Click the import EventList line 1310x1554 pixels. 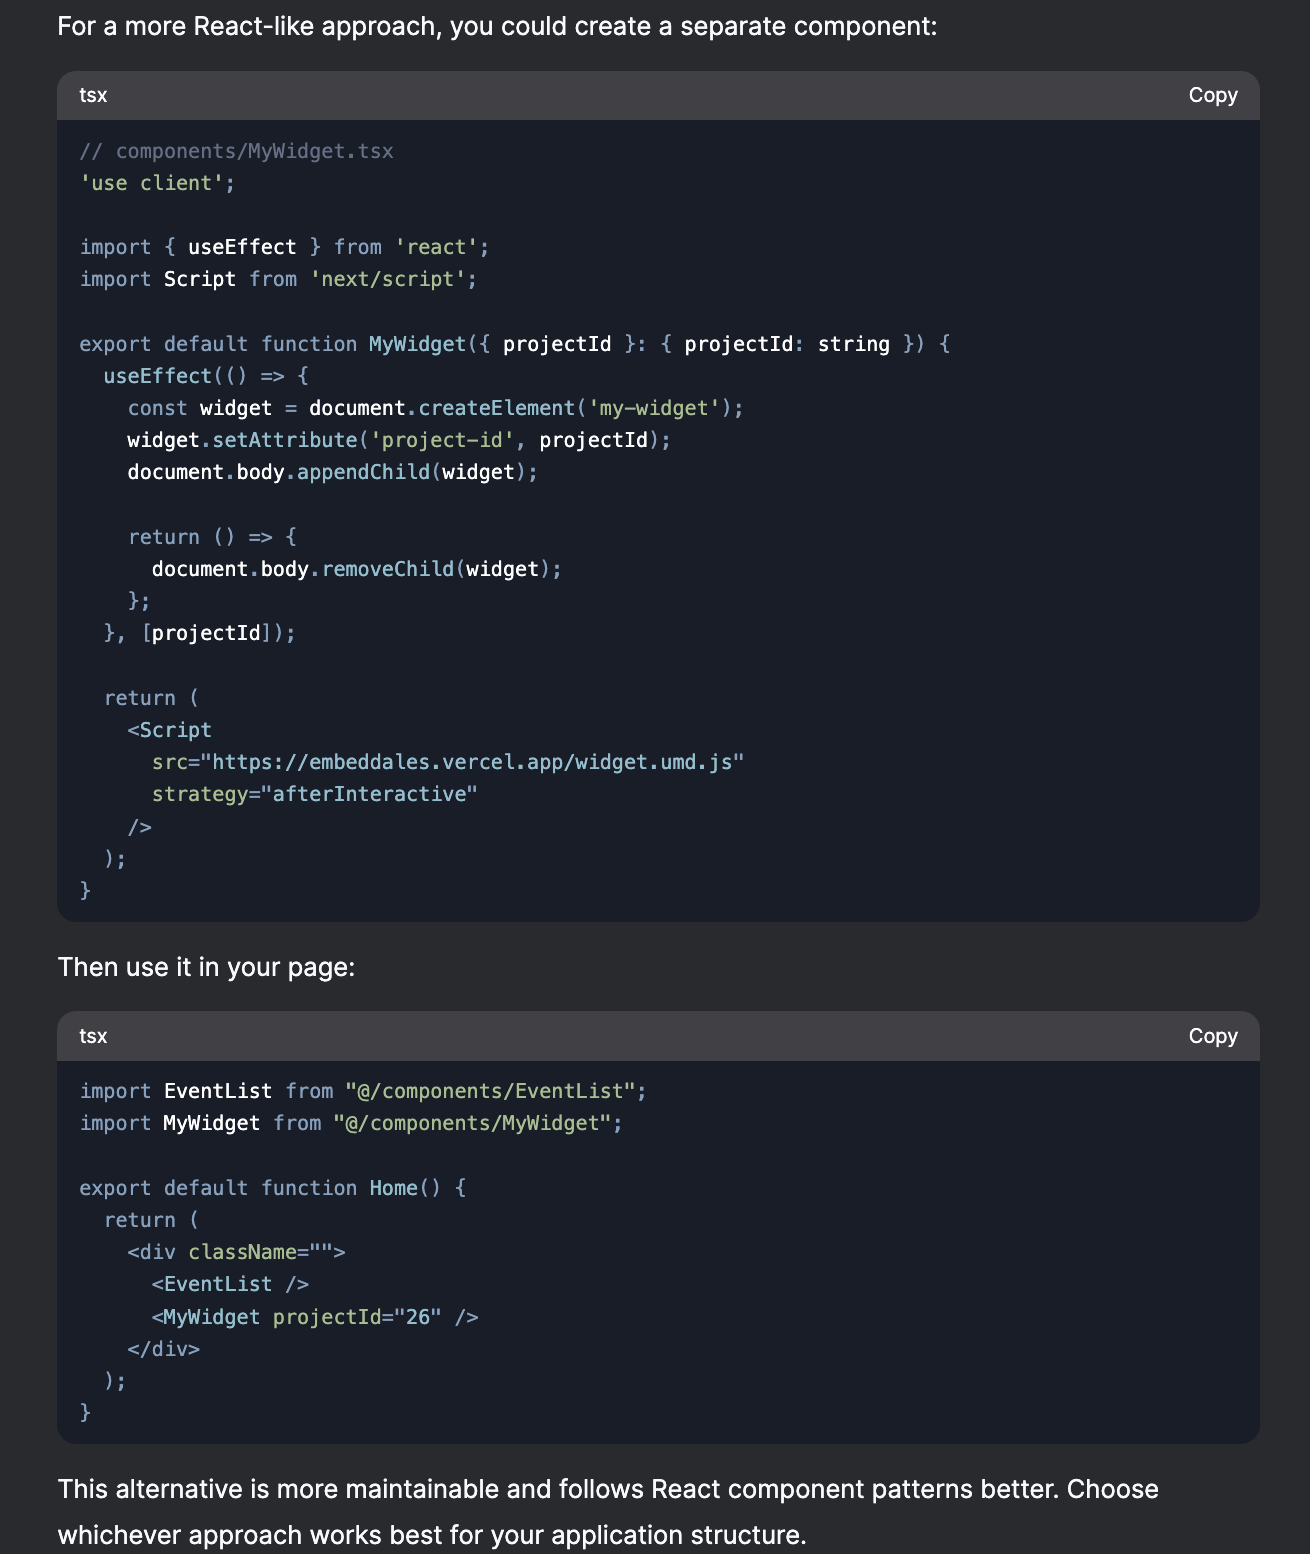363,1091
